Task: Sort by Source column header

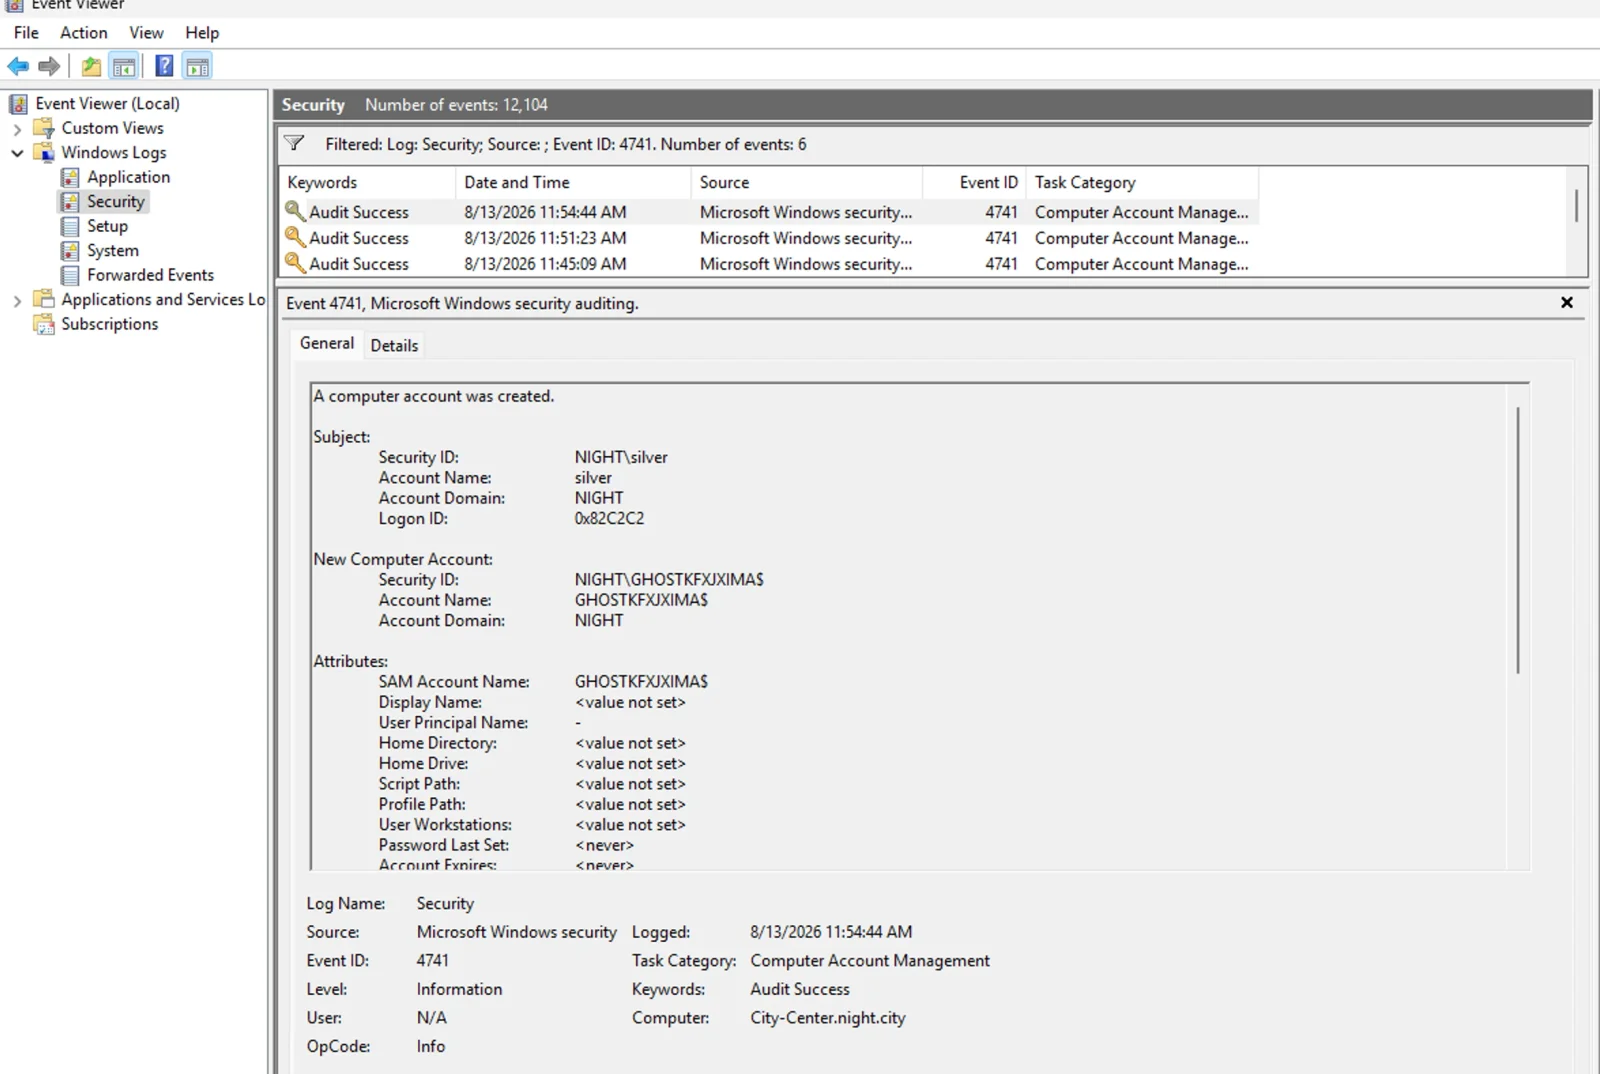Action: (x=807, y=182)
